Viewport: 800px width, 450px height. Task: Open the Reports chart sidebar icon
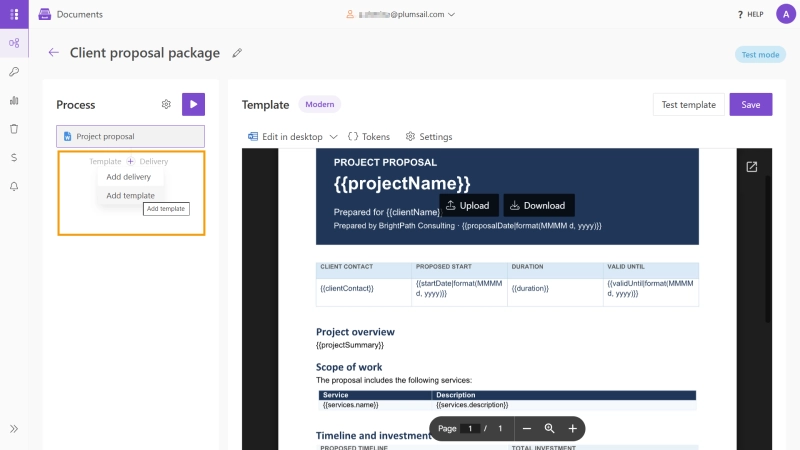click(14, 101)
